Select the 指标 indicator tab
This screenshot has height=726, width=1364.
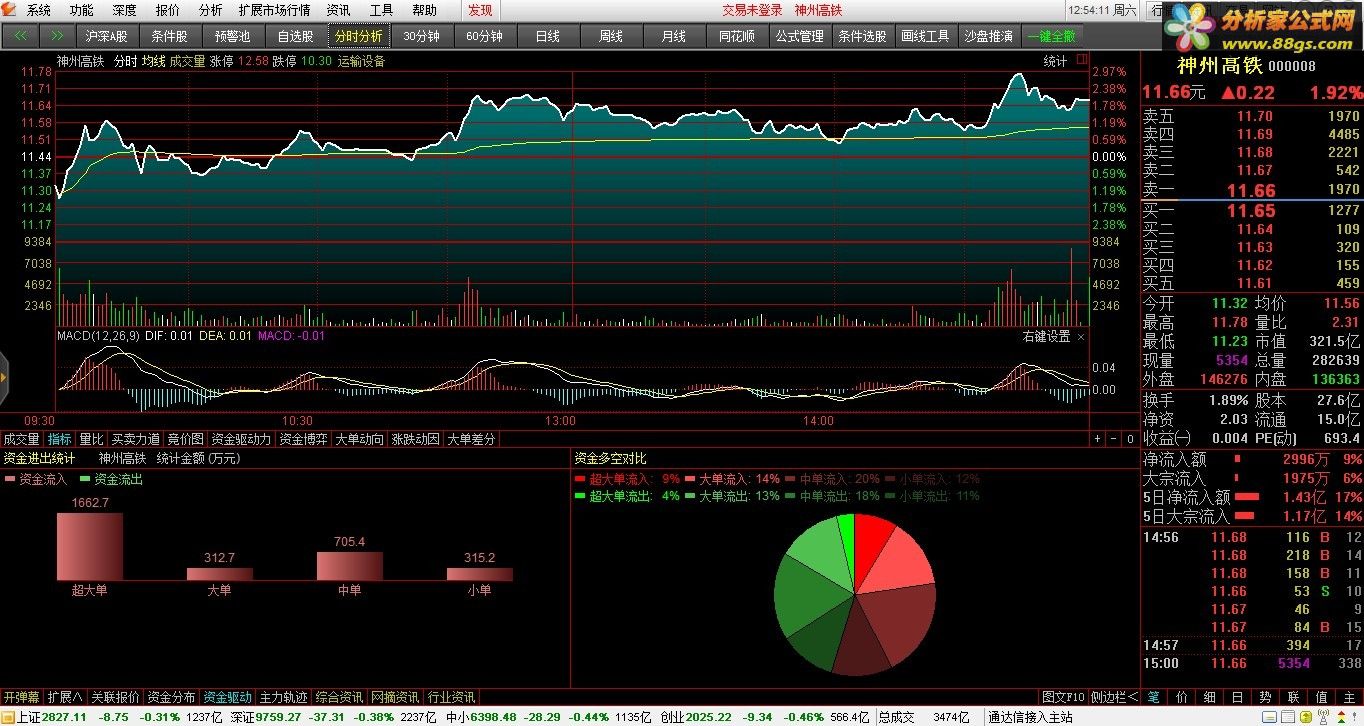[60, 439]
